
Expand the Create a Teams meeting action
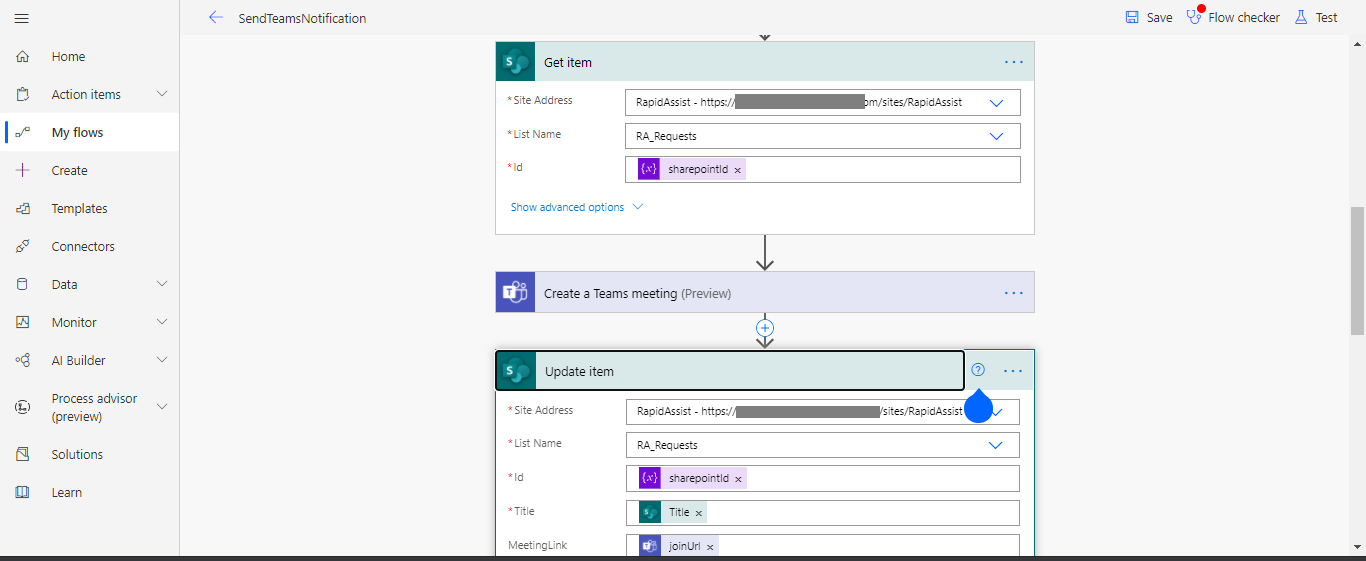(765, 293)
